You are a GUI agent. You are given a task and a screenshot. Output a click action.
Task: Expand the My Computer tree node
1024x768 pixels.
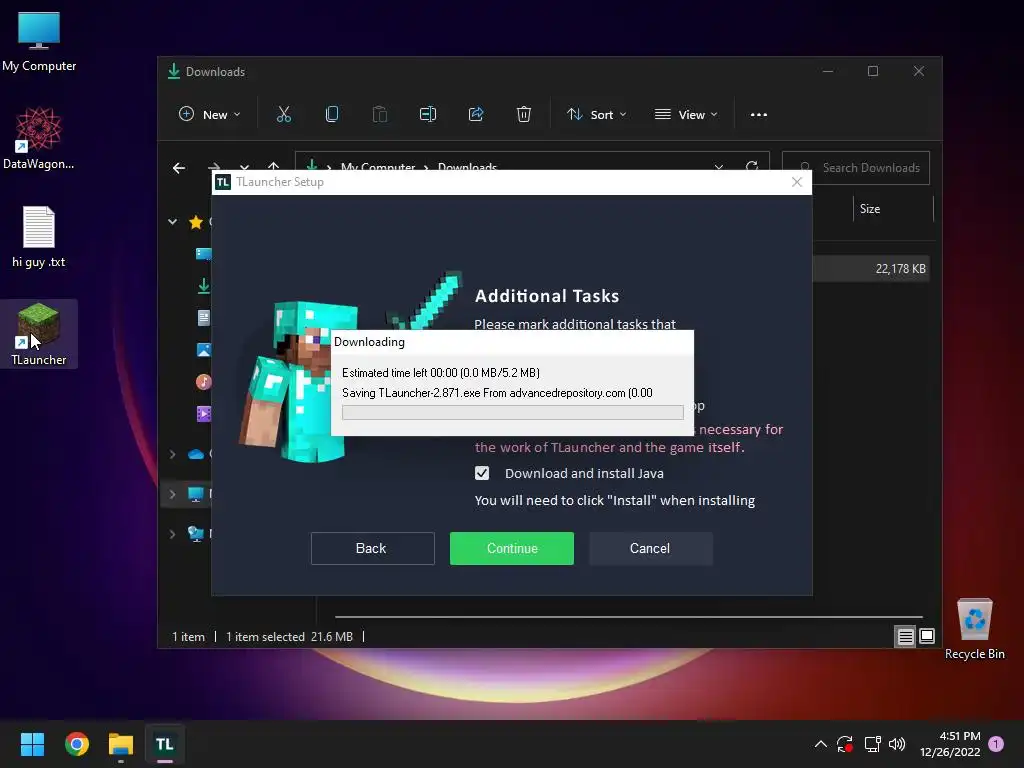(x=172, y=494)
